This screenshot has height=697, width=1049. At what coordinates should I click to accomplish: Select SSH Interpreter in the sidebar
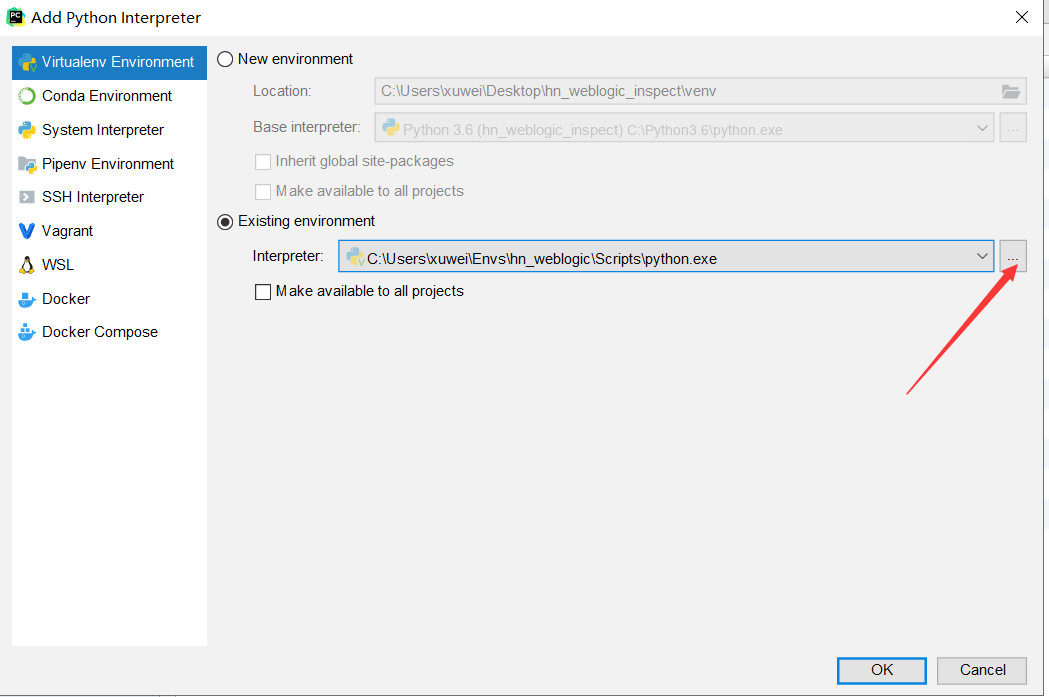(94, 196)
